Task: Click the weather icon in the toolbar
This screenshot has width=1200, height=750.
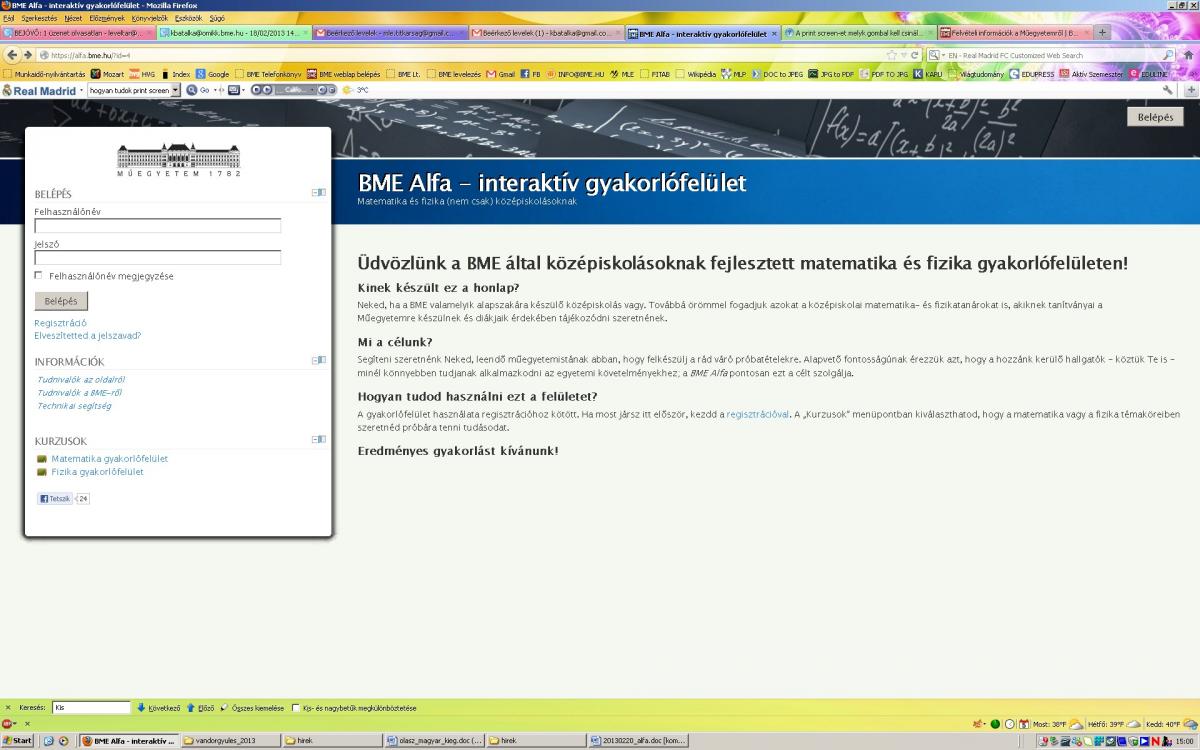Action: point(347,90)
